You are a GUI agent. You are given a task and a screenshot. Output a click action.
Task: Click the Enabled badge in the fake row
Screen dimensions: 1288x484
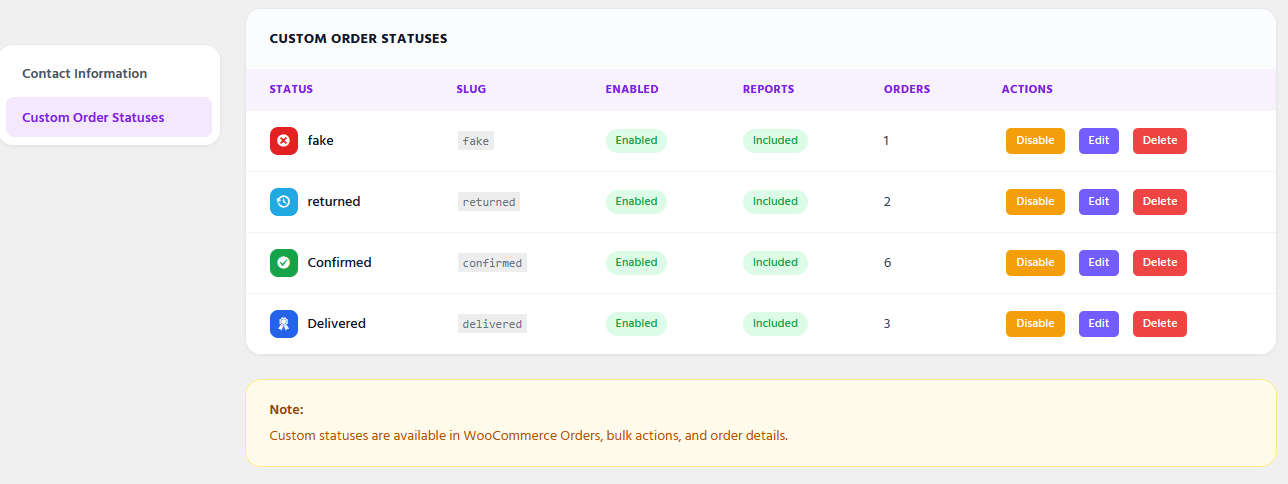pos(636,141)
